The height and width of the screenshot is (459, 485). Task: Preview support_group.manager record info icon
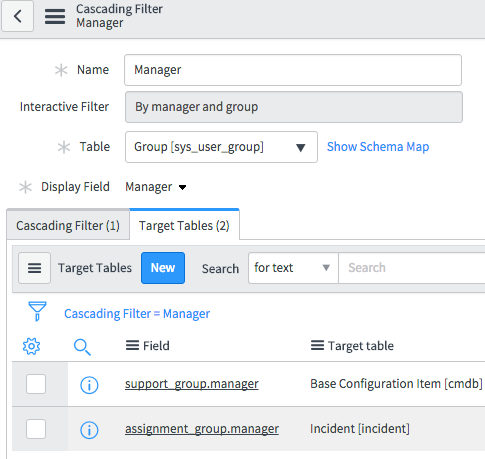89,385
